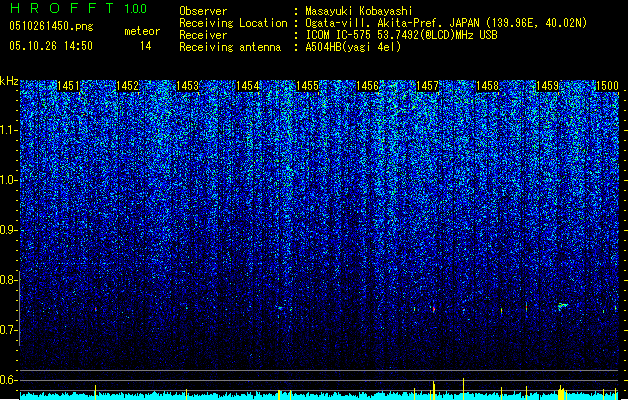Click the A504HB(yagi 4el) antenna text
The height and width of the screenshot is (400, 629).
353,47
